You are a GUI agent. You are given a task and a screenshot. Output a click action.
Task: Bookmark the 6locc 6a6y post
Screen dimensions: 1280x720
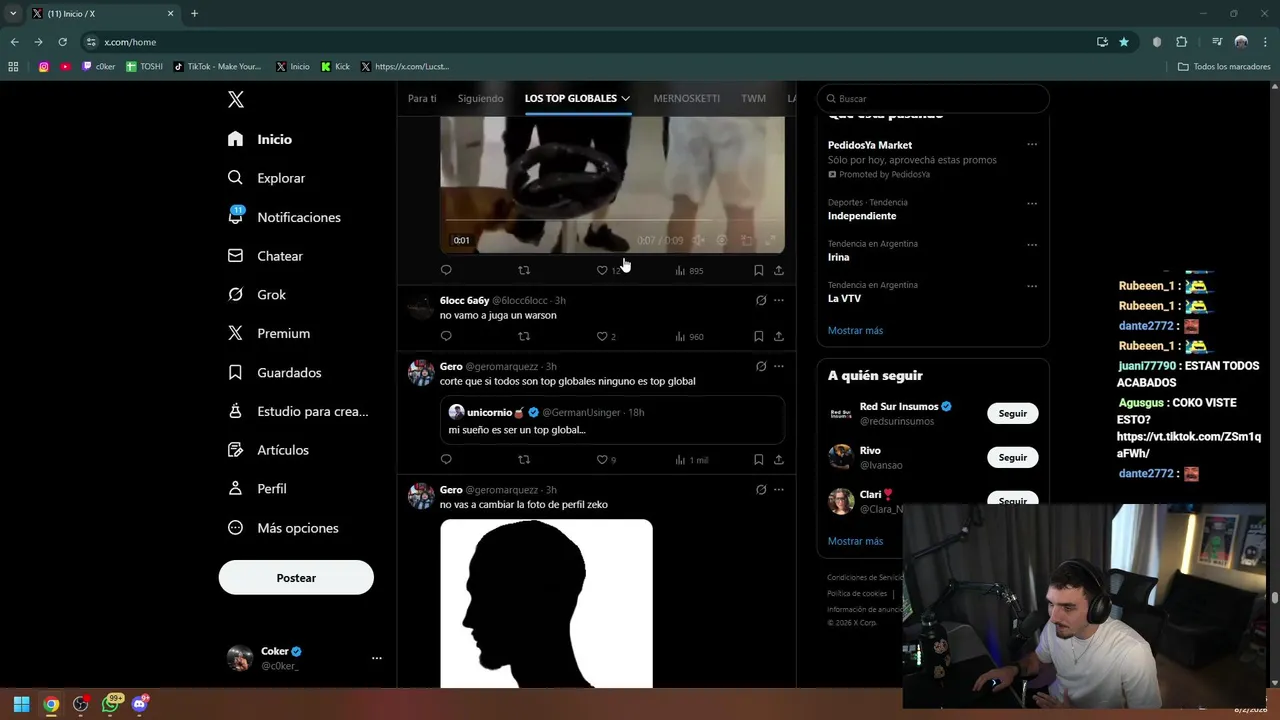click(x=758, y=336)
